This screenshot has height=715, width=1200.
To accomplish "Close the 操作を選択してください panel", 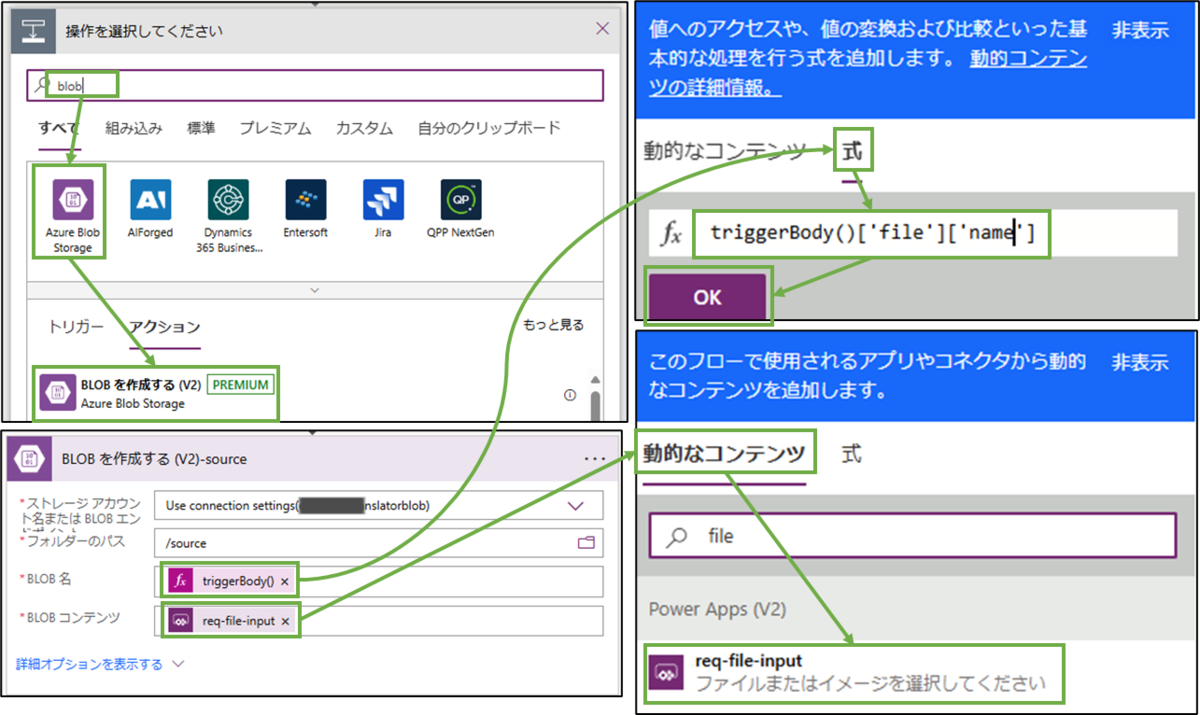I will (x=602, y=29).
